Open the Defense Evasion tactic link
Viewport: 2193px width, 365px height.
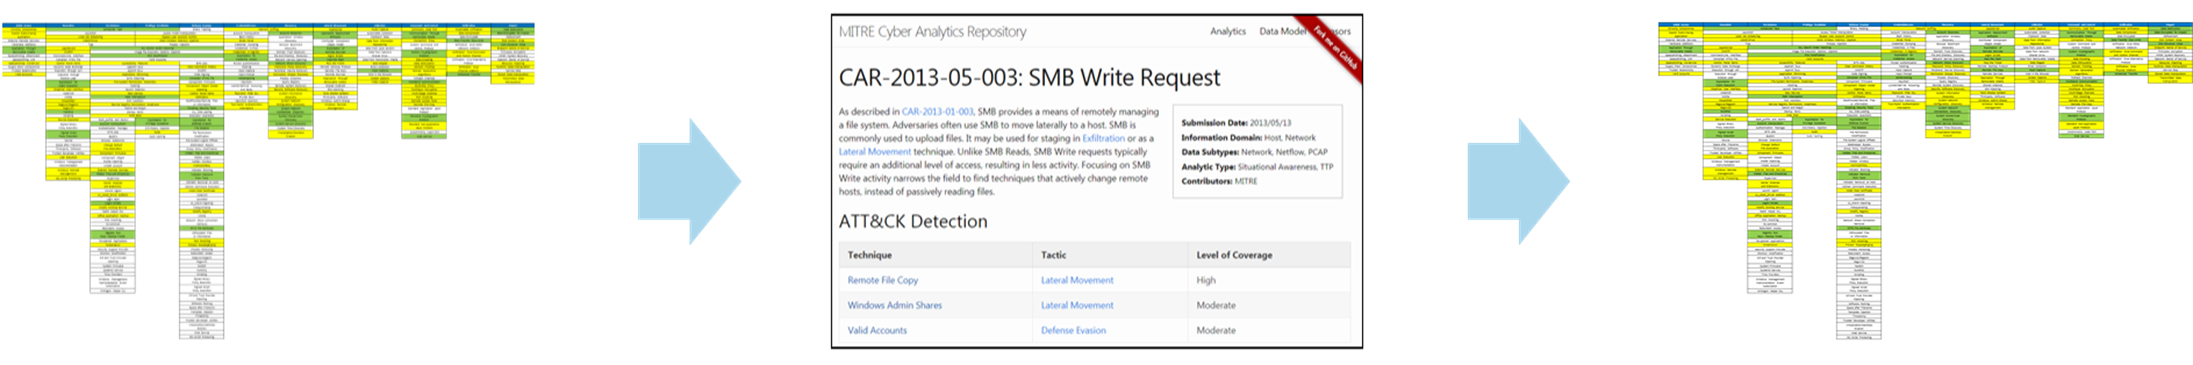click(x=1073, y=331)
